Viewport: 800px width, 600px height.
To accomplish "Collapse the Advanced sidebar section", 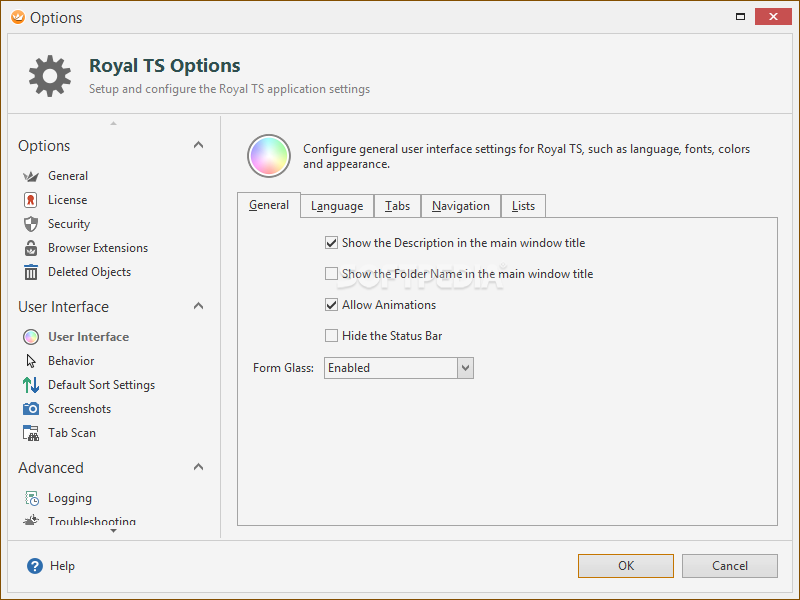I will pyautogui.click(x=198, y=467).
